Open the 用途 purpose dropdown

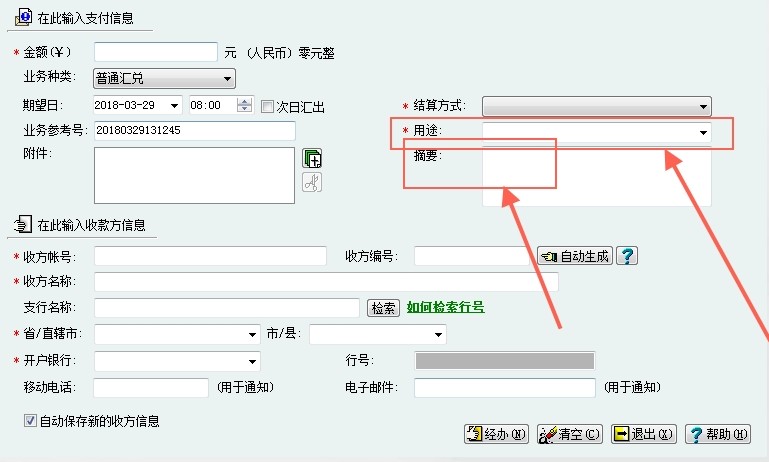click(x=702, y=132)
